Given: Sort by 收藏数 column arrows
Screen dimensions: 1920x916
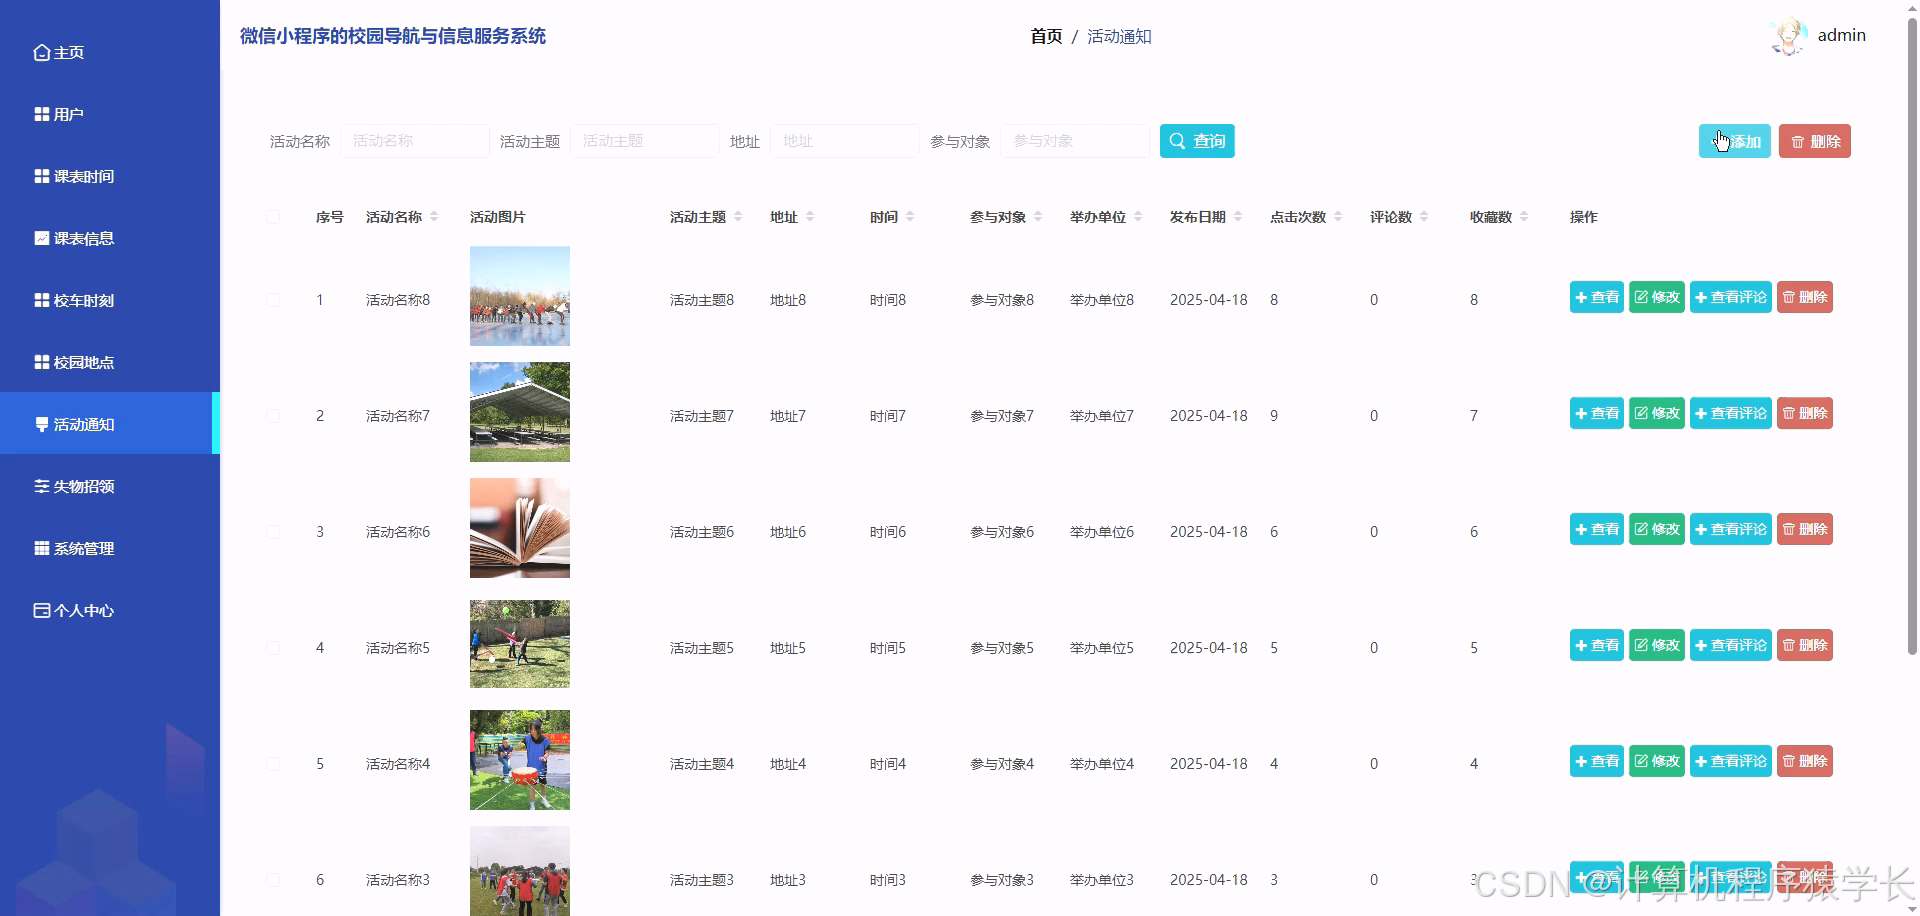Looking at the screenshot, I should click(1524, 217).
